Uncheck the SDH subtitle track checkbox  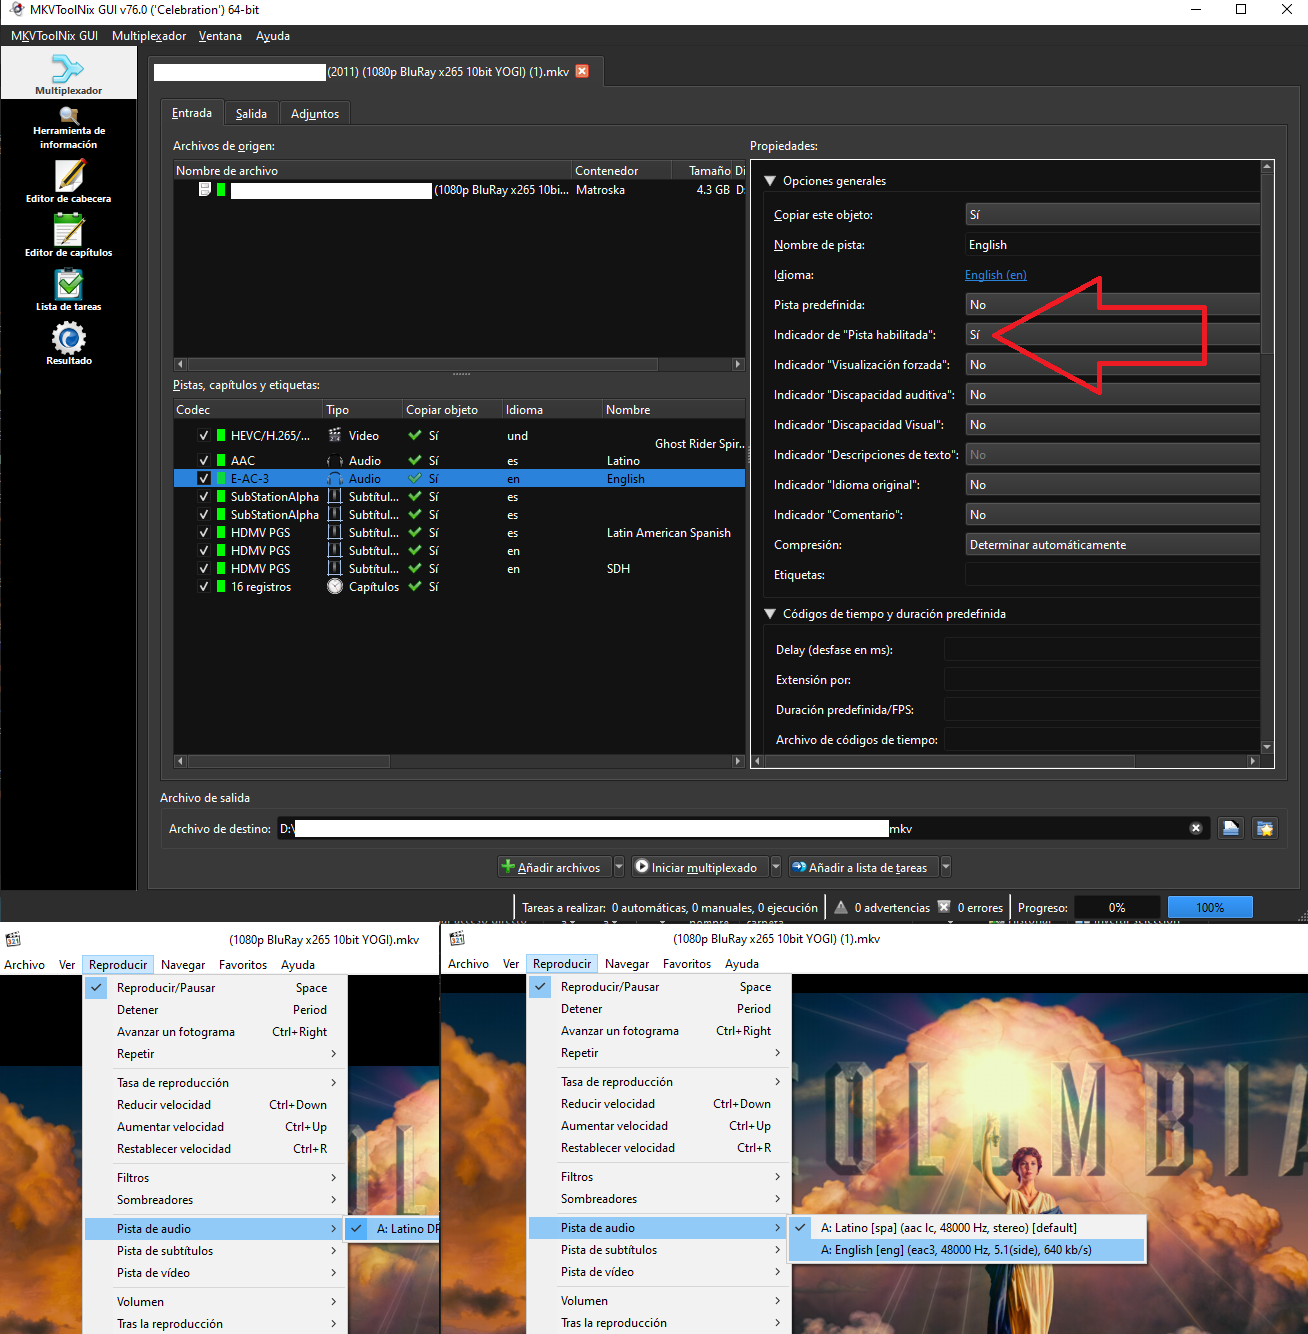tap(204, 569)
